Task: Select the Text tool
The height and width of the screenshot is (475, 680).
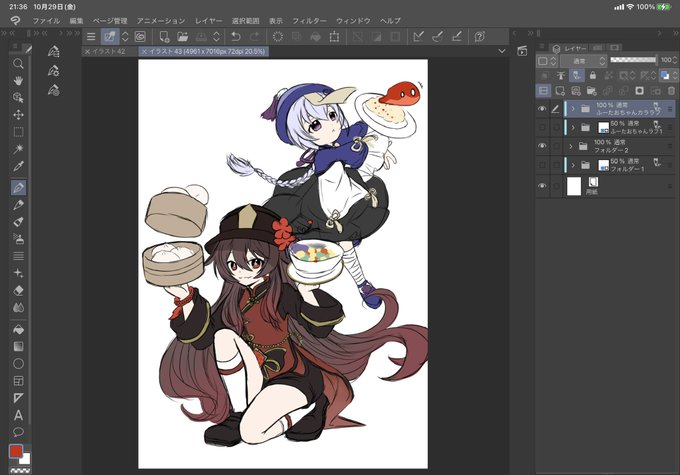Action: click(x=18, y=415)
